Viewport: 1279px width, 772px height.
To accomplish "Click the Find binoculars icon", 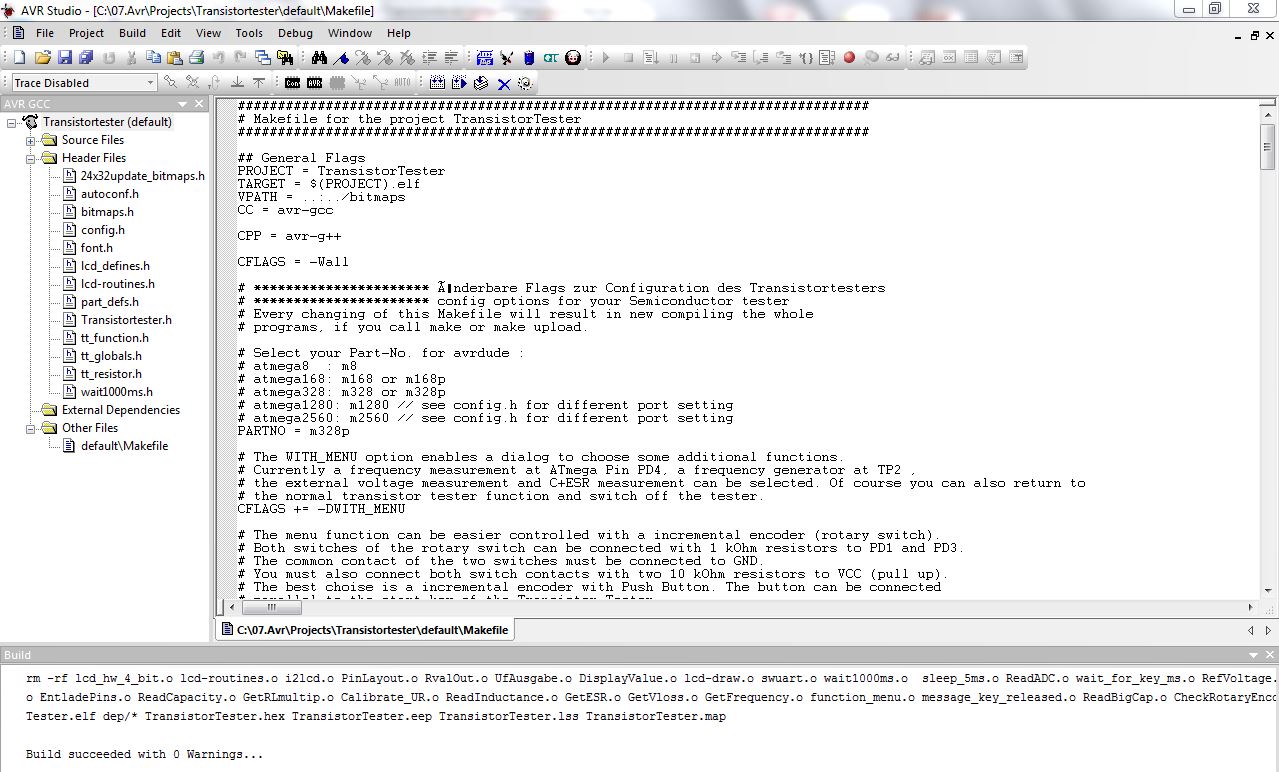I will 319,58.
